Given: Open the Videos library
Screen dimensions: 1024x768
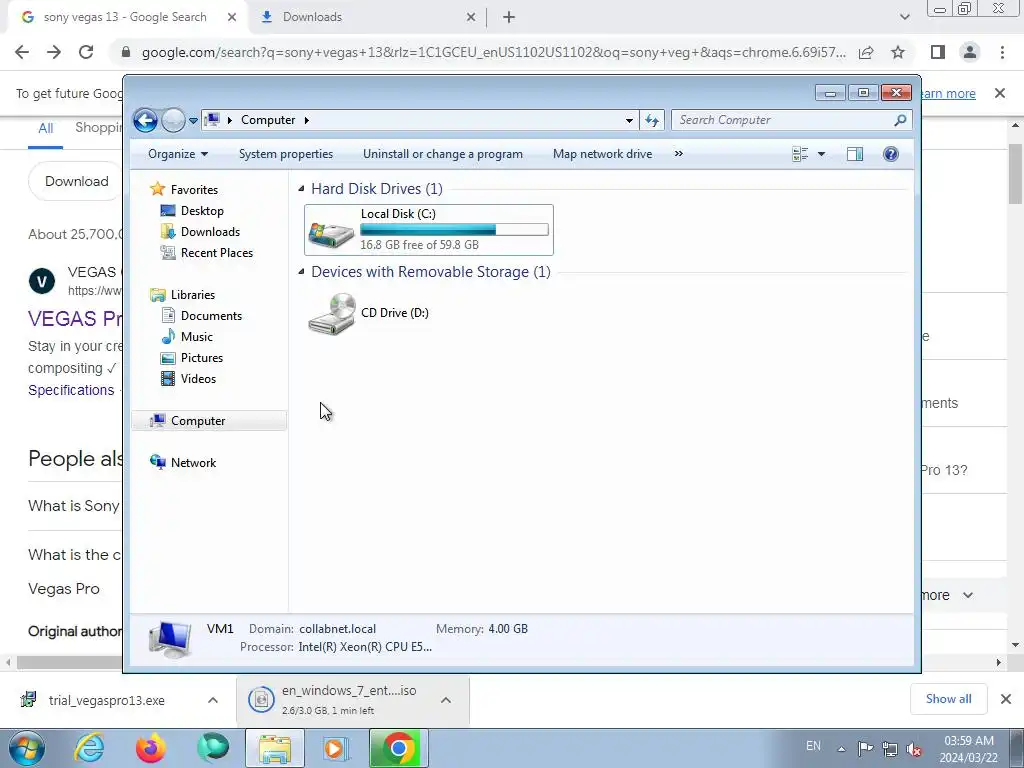Looking at the screenshot, I should (x=198, y=379).
